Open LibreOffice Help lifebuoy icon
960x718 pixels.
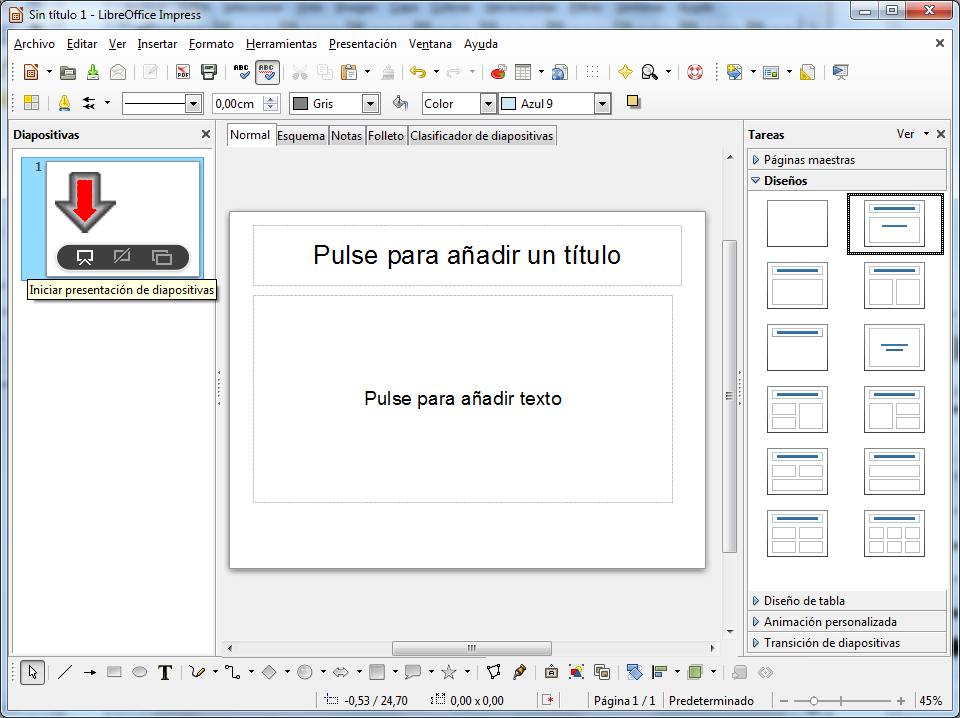(x=694, y=72)
